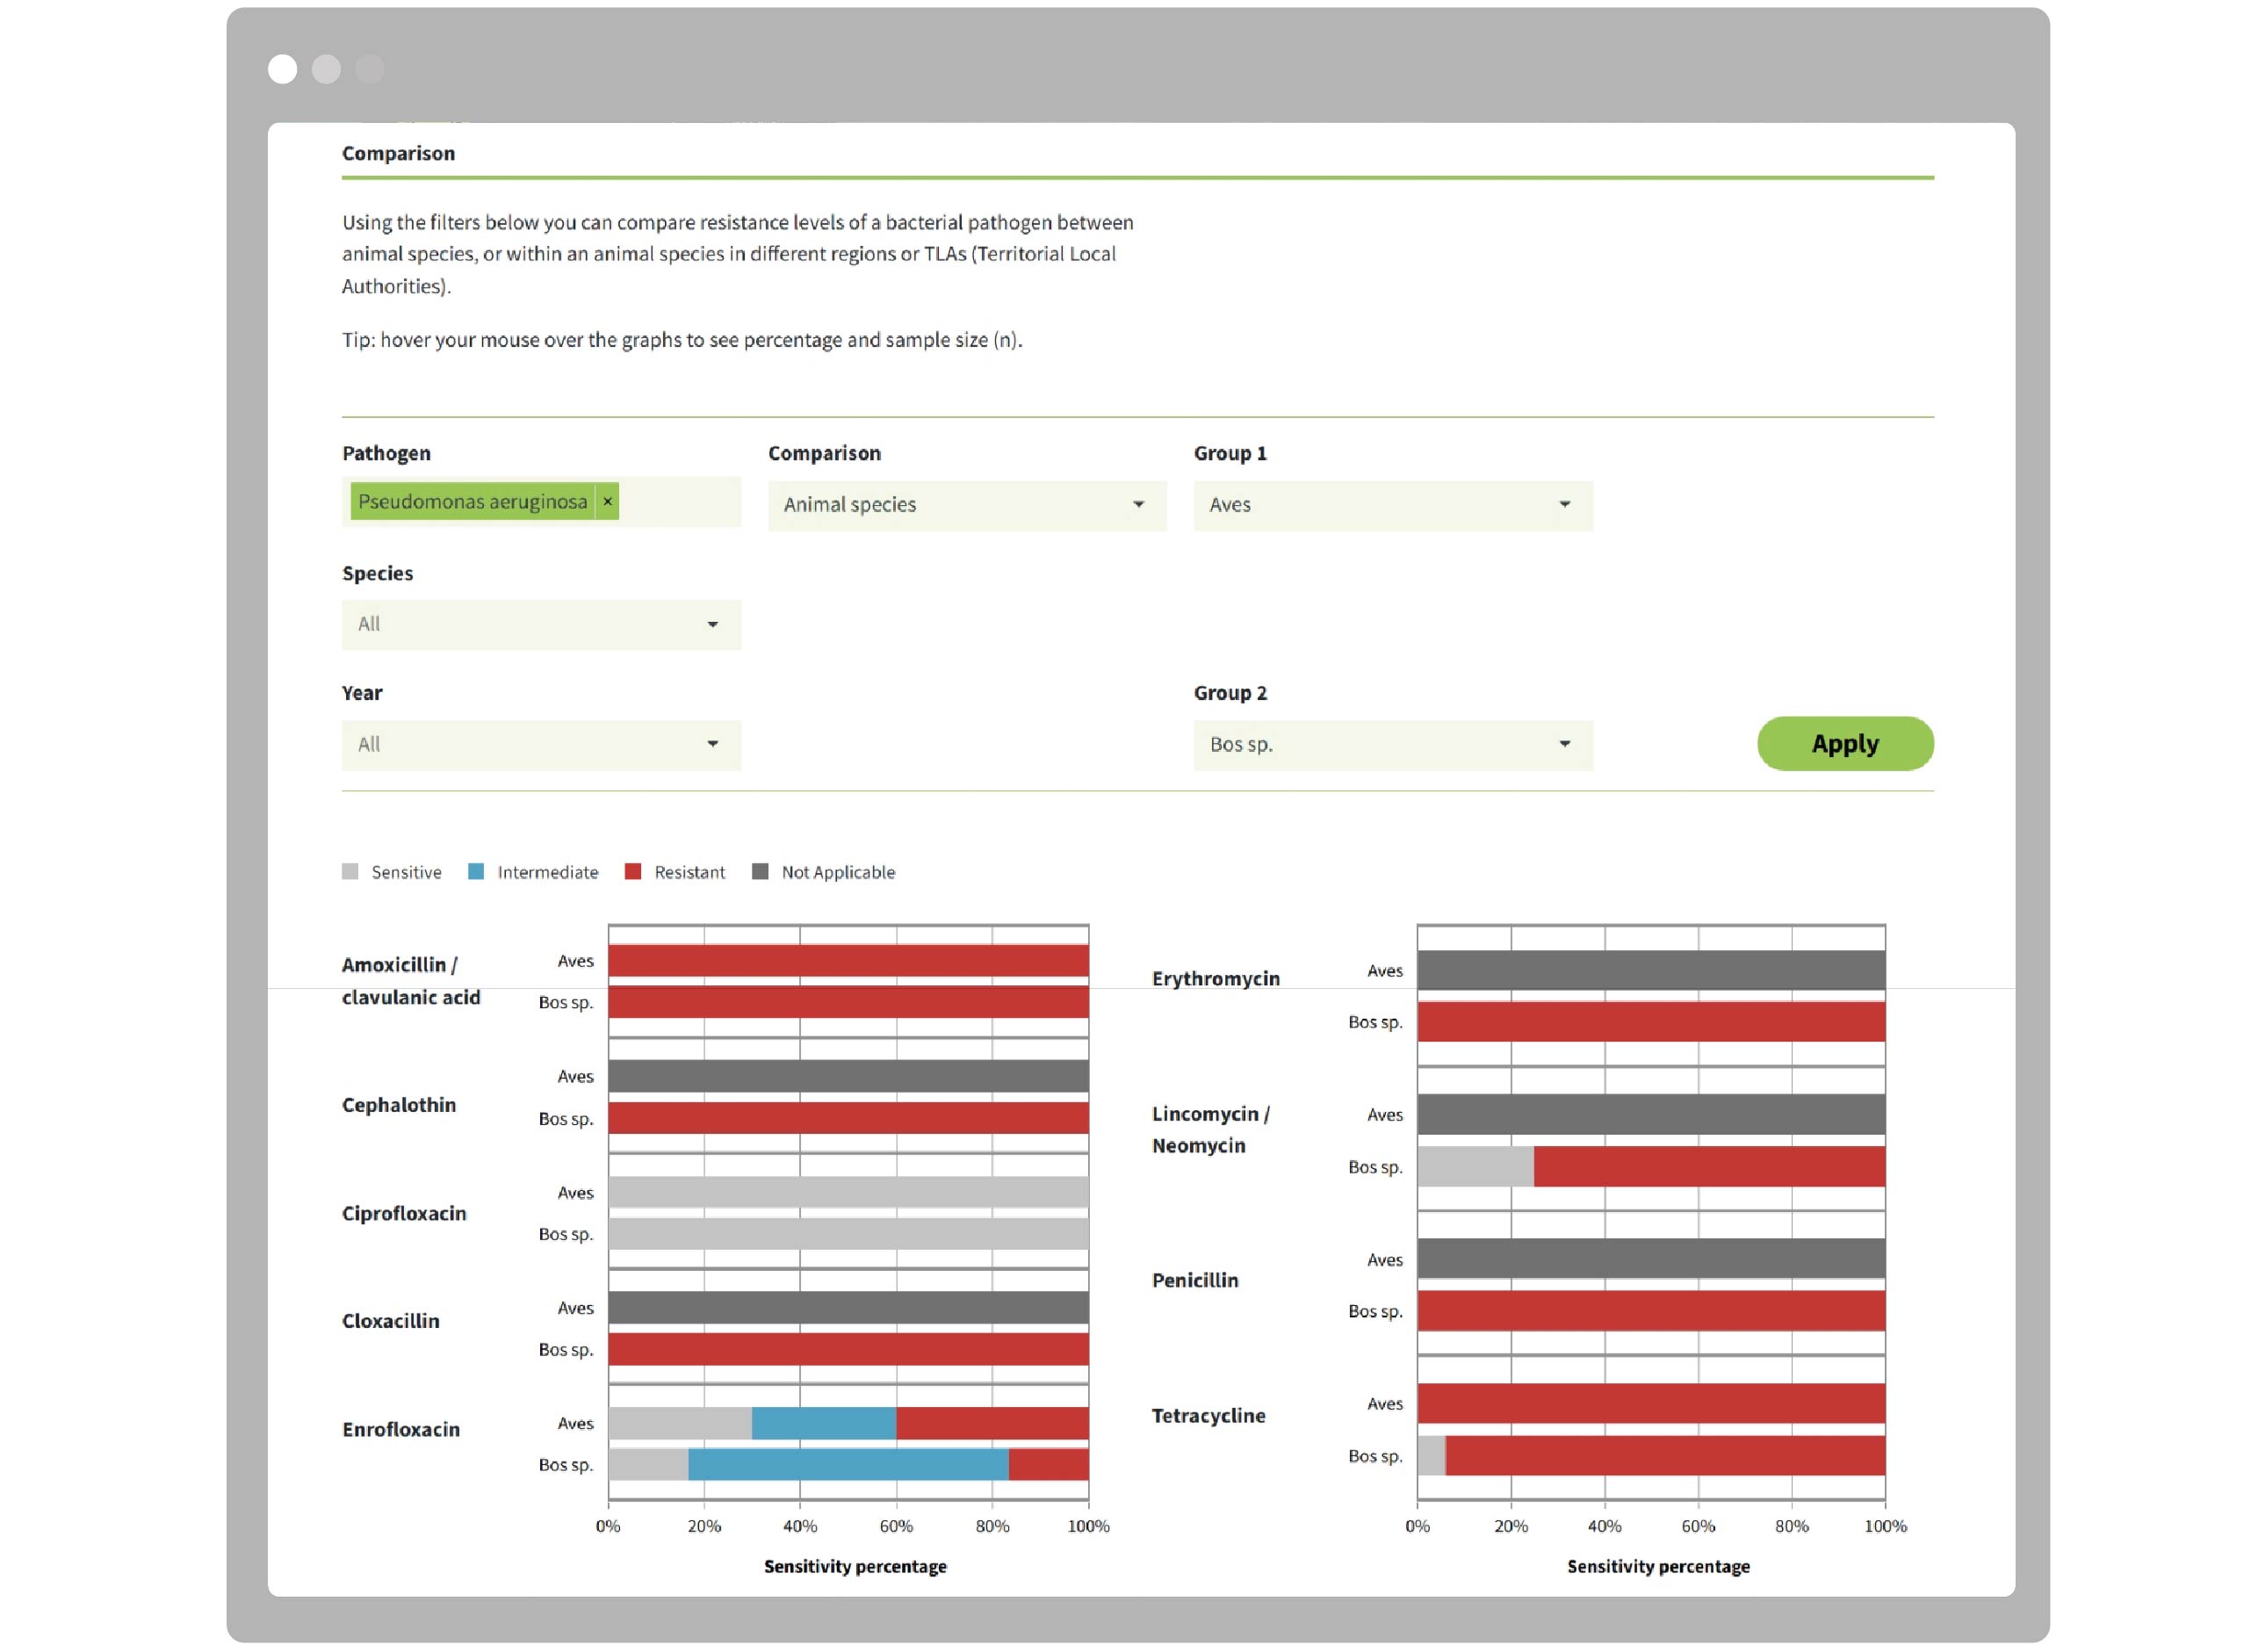The height and width of the screenshot is (1652, 2251).
Task: Click the Tetracycline Bos sp. small grey segment
Action: tap(1431, 1456)
